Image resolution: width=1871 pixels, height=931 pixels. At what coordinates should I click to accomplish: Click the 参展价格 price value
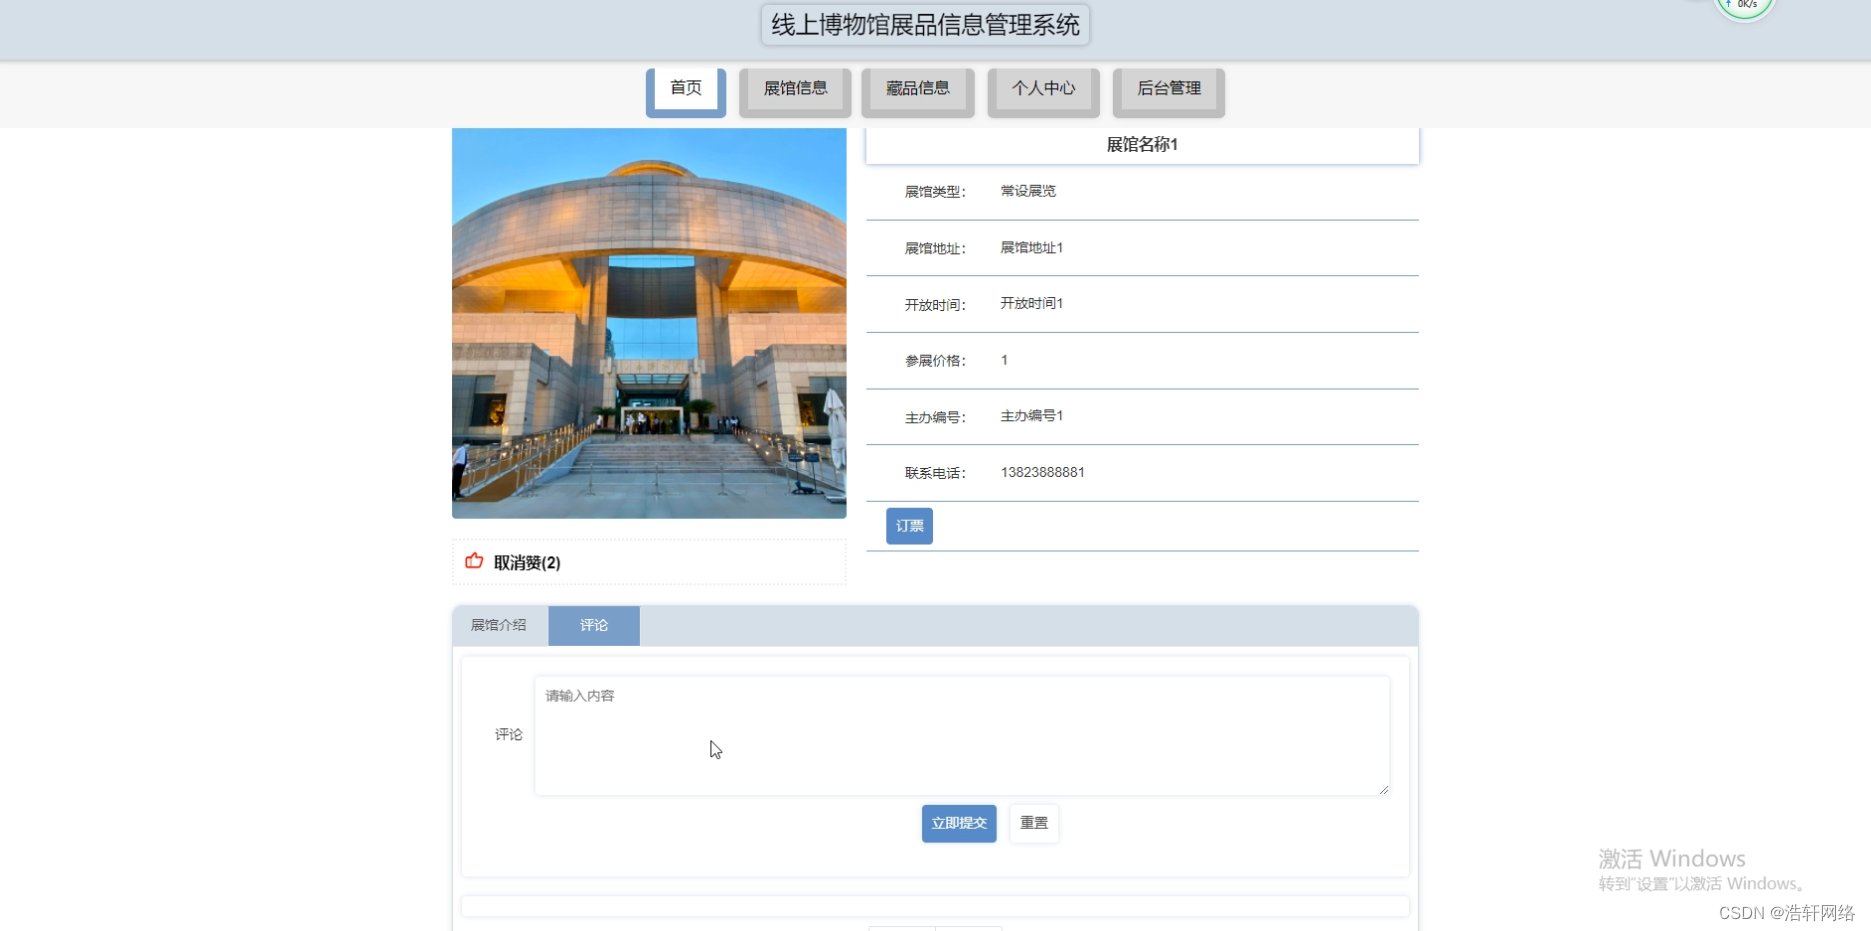[1003, 360]
